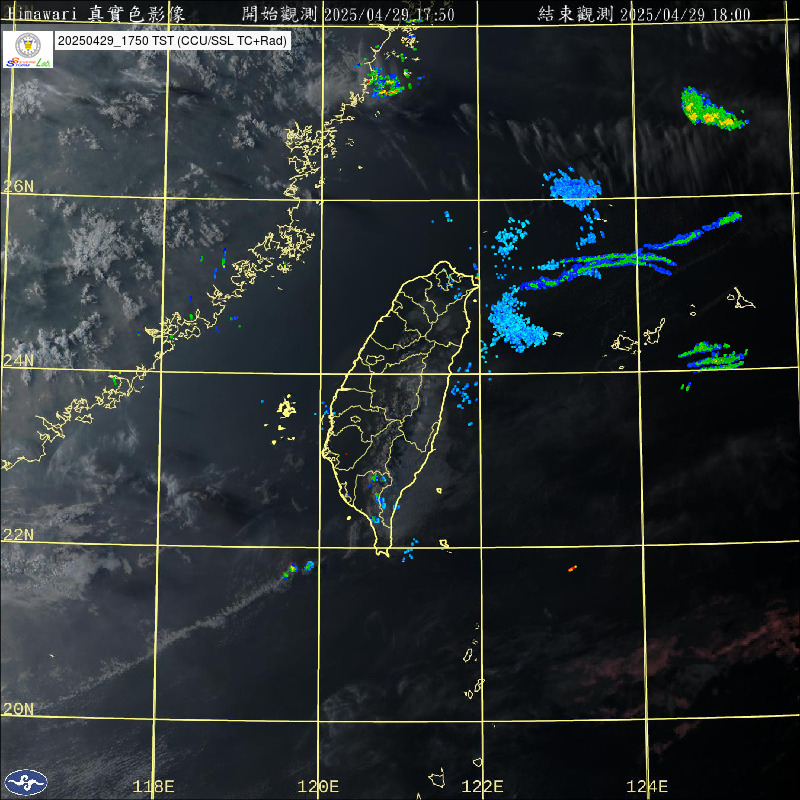Click the 20N latitude label
Viewport: 800px width, 800px height.
coord(18,709)
